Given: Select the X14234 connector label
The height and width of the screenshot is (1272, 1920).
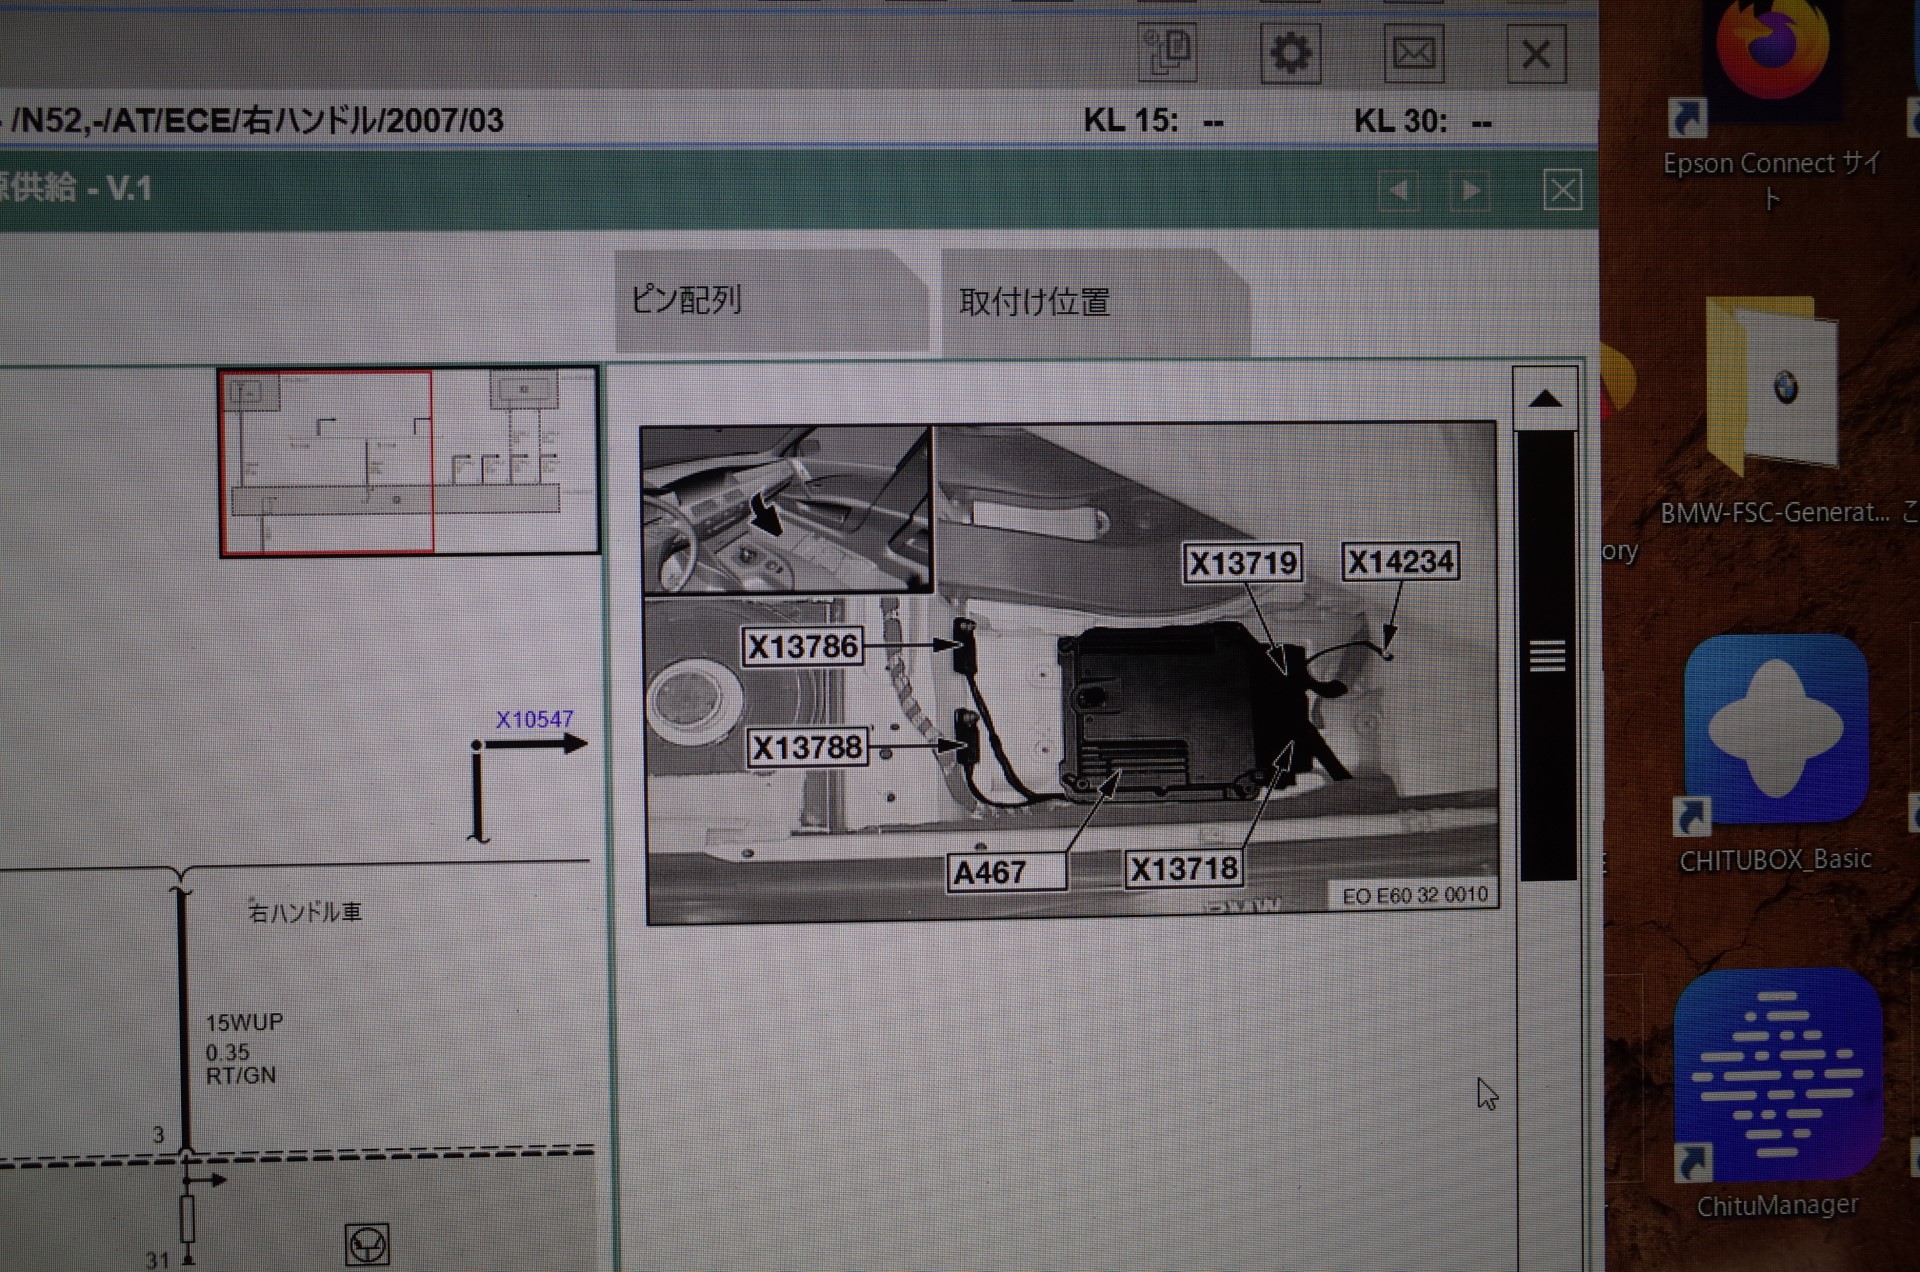Looking at the screenshot, I should coord(1399,562).
